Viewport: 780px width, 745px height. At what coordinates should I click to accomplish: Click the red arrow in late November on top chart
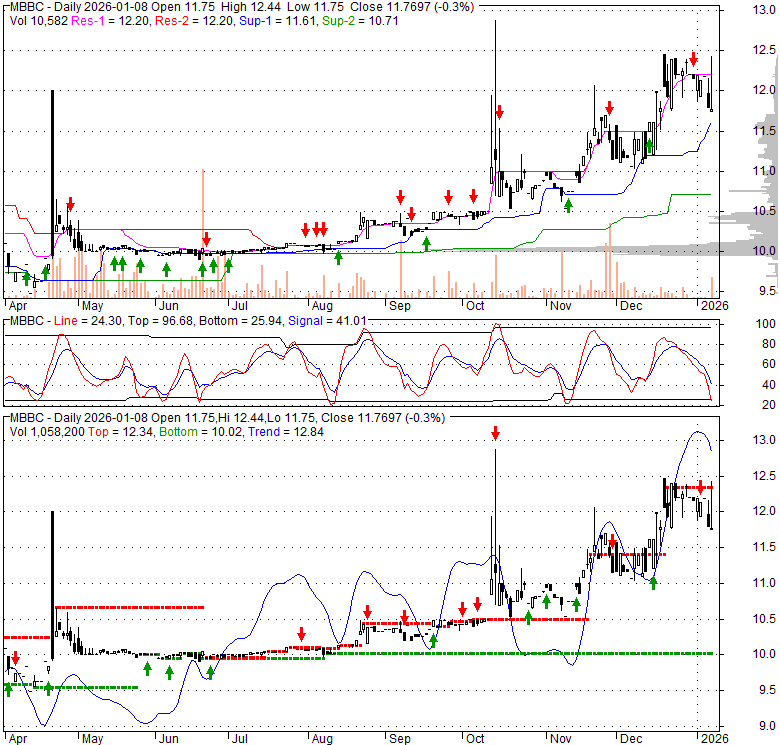coord(608,107)
